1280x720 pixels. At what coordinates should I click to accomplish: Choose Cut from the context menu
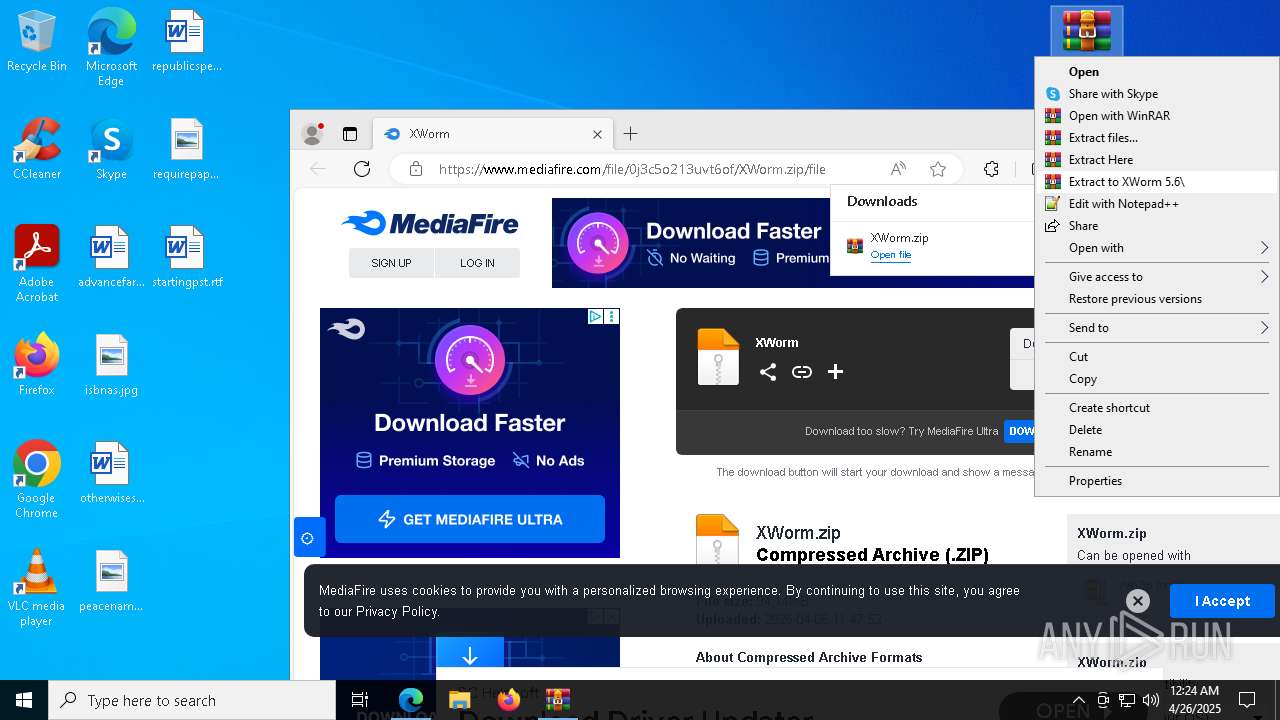click(x=1157, y=357)
